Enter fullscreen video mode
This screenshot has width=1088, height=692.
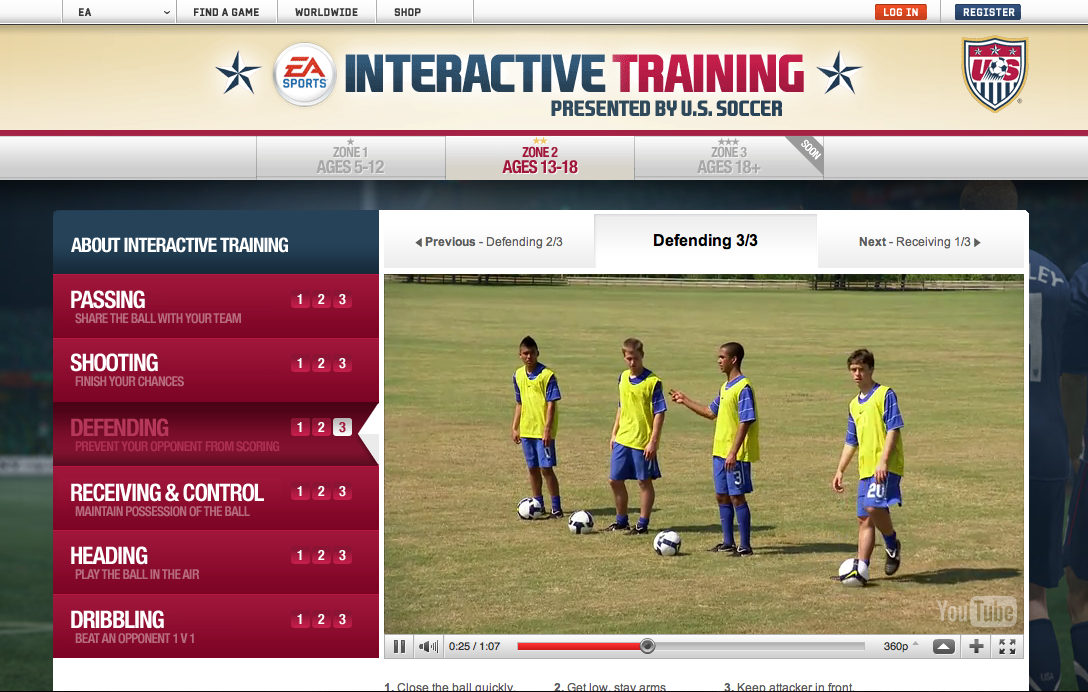click(1007, 646)
